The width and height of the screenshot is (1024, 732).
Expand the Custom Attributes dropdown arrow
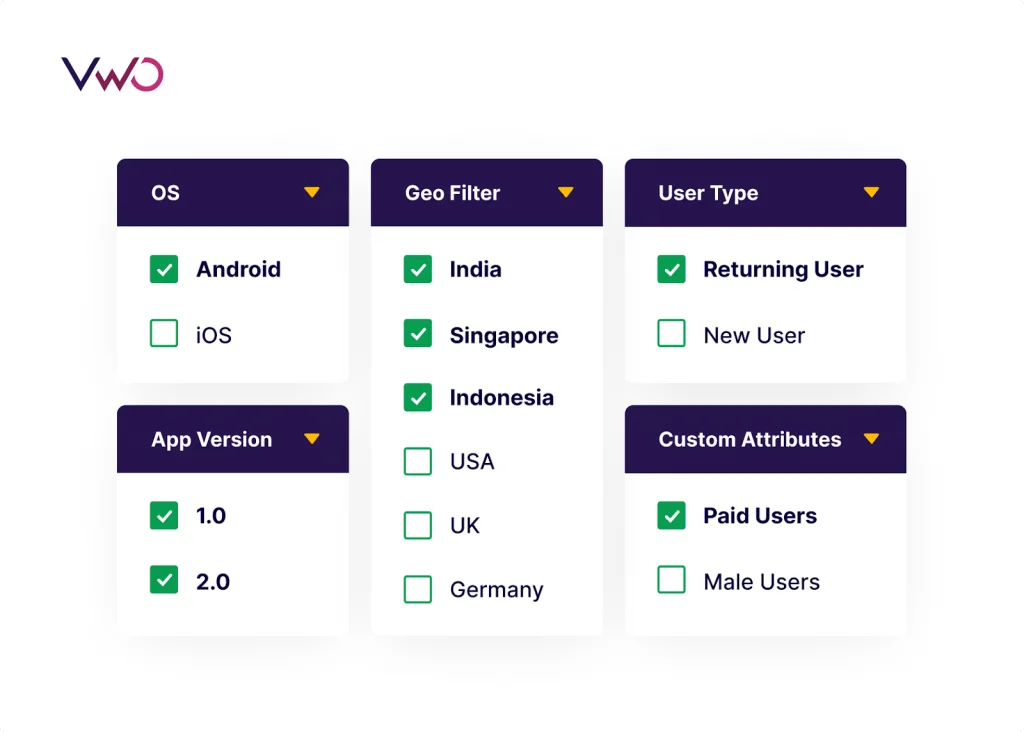coord(871,438)
